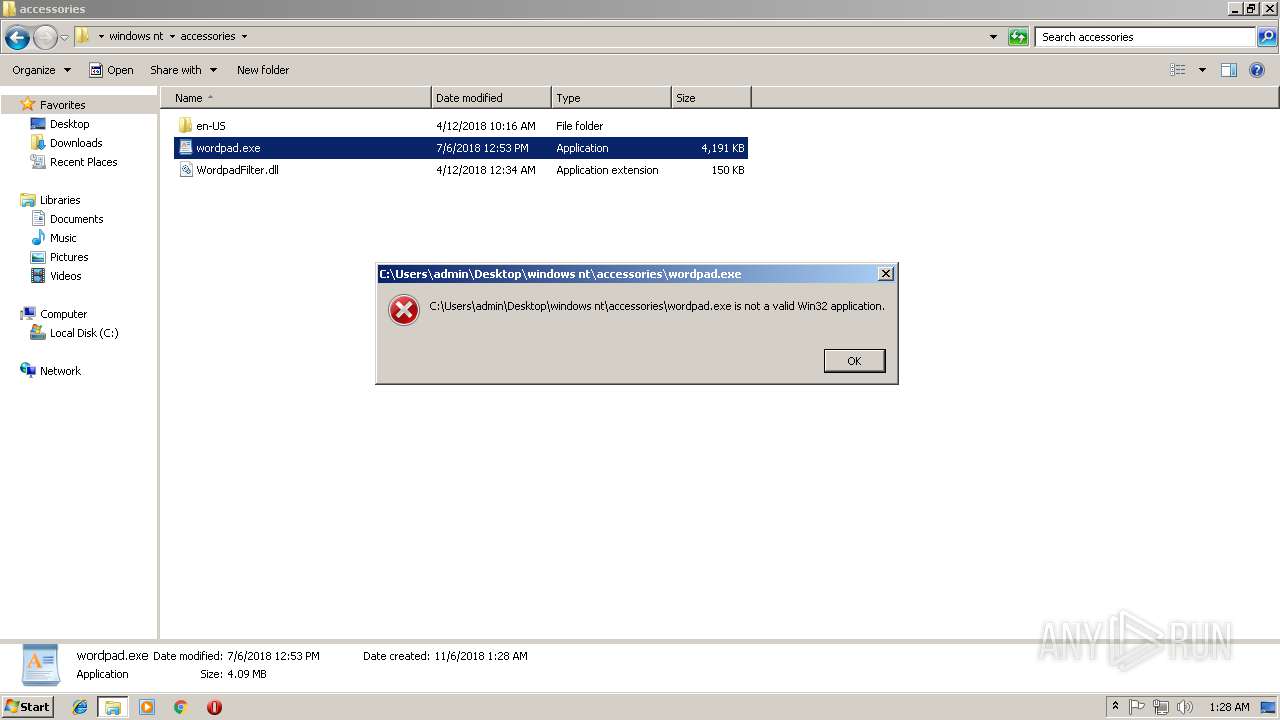Click the 1:28 AM clock
Viewport: 1280px width, 720px height.
[x=1229, y=707]
